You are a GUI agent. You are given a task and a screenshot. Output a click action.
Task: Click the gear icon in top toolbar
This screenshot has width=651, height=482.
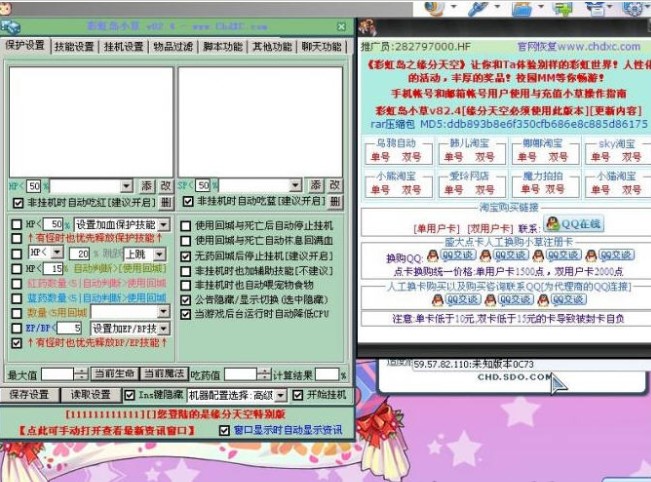coord(634,8)
